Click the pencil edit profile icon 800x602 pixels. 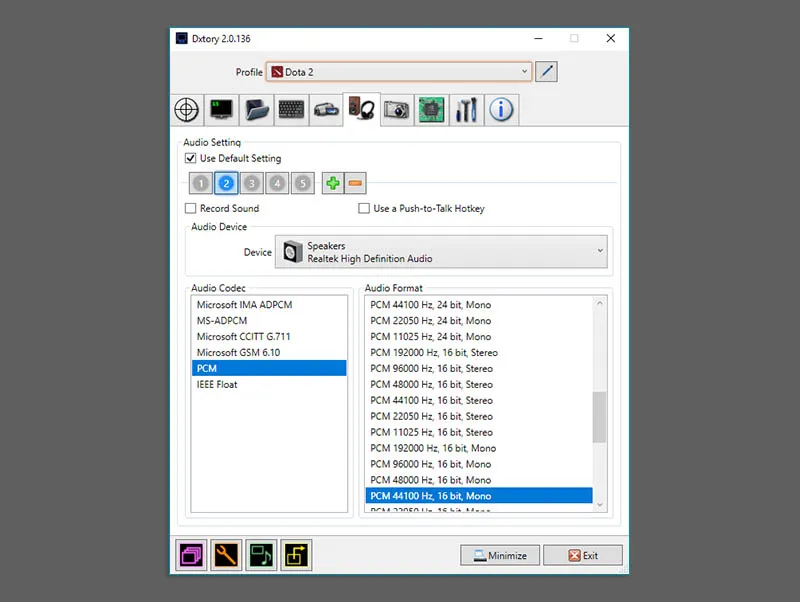pyautogui.click(x=546, y=72)
